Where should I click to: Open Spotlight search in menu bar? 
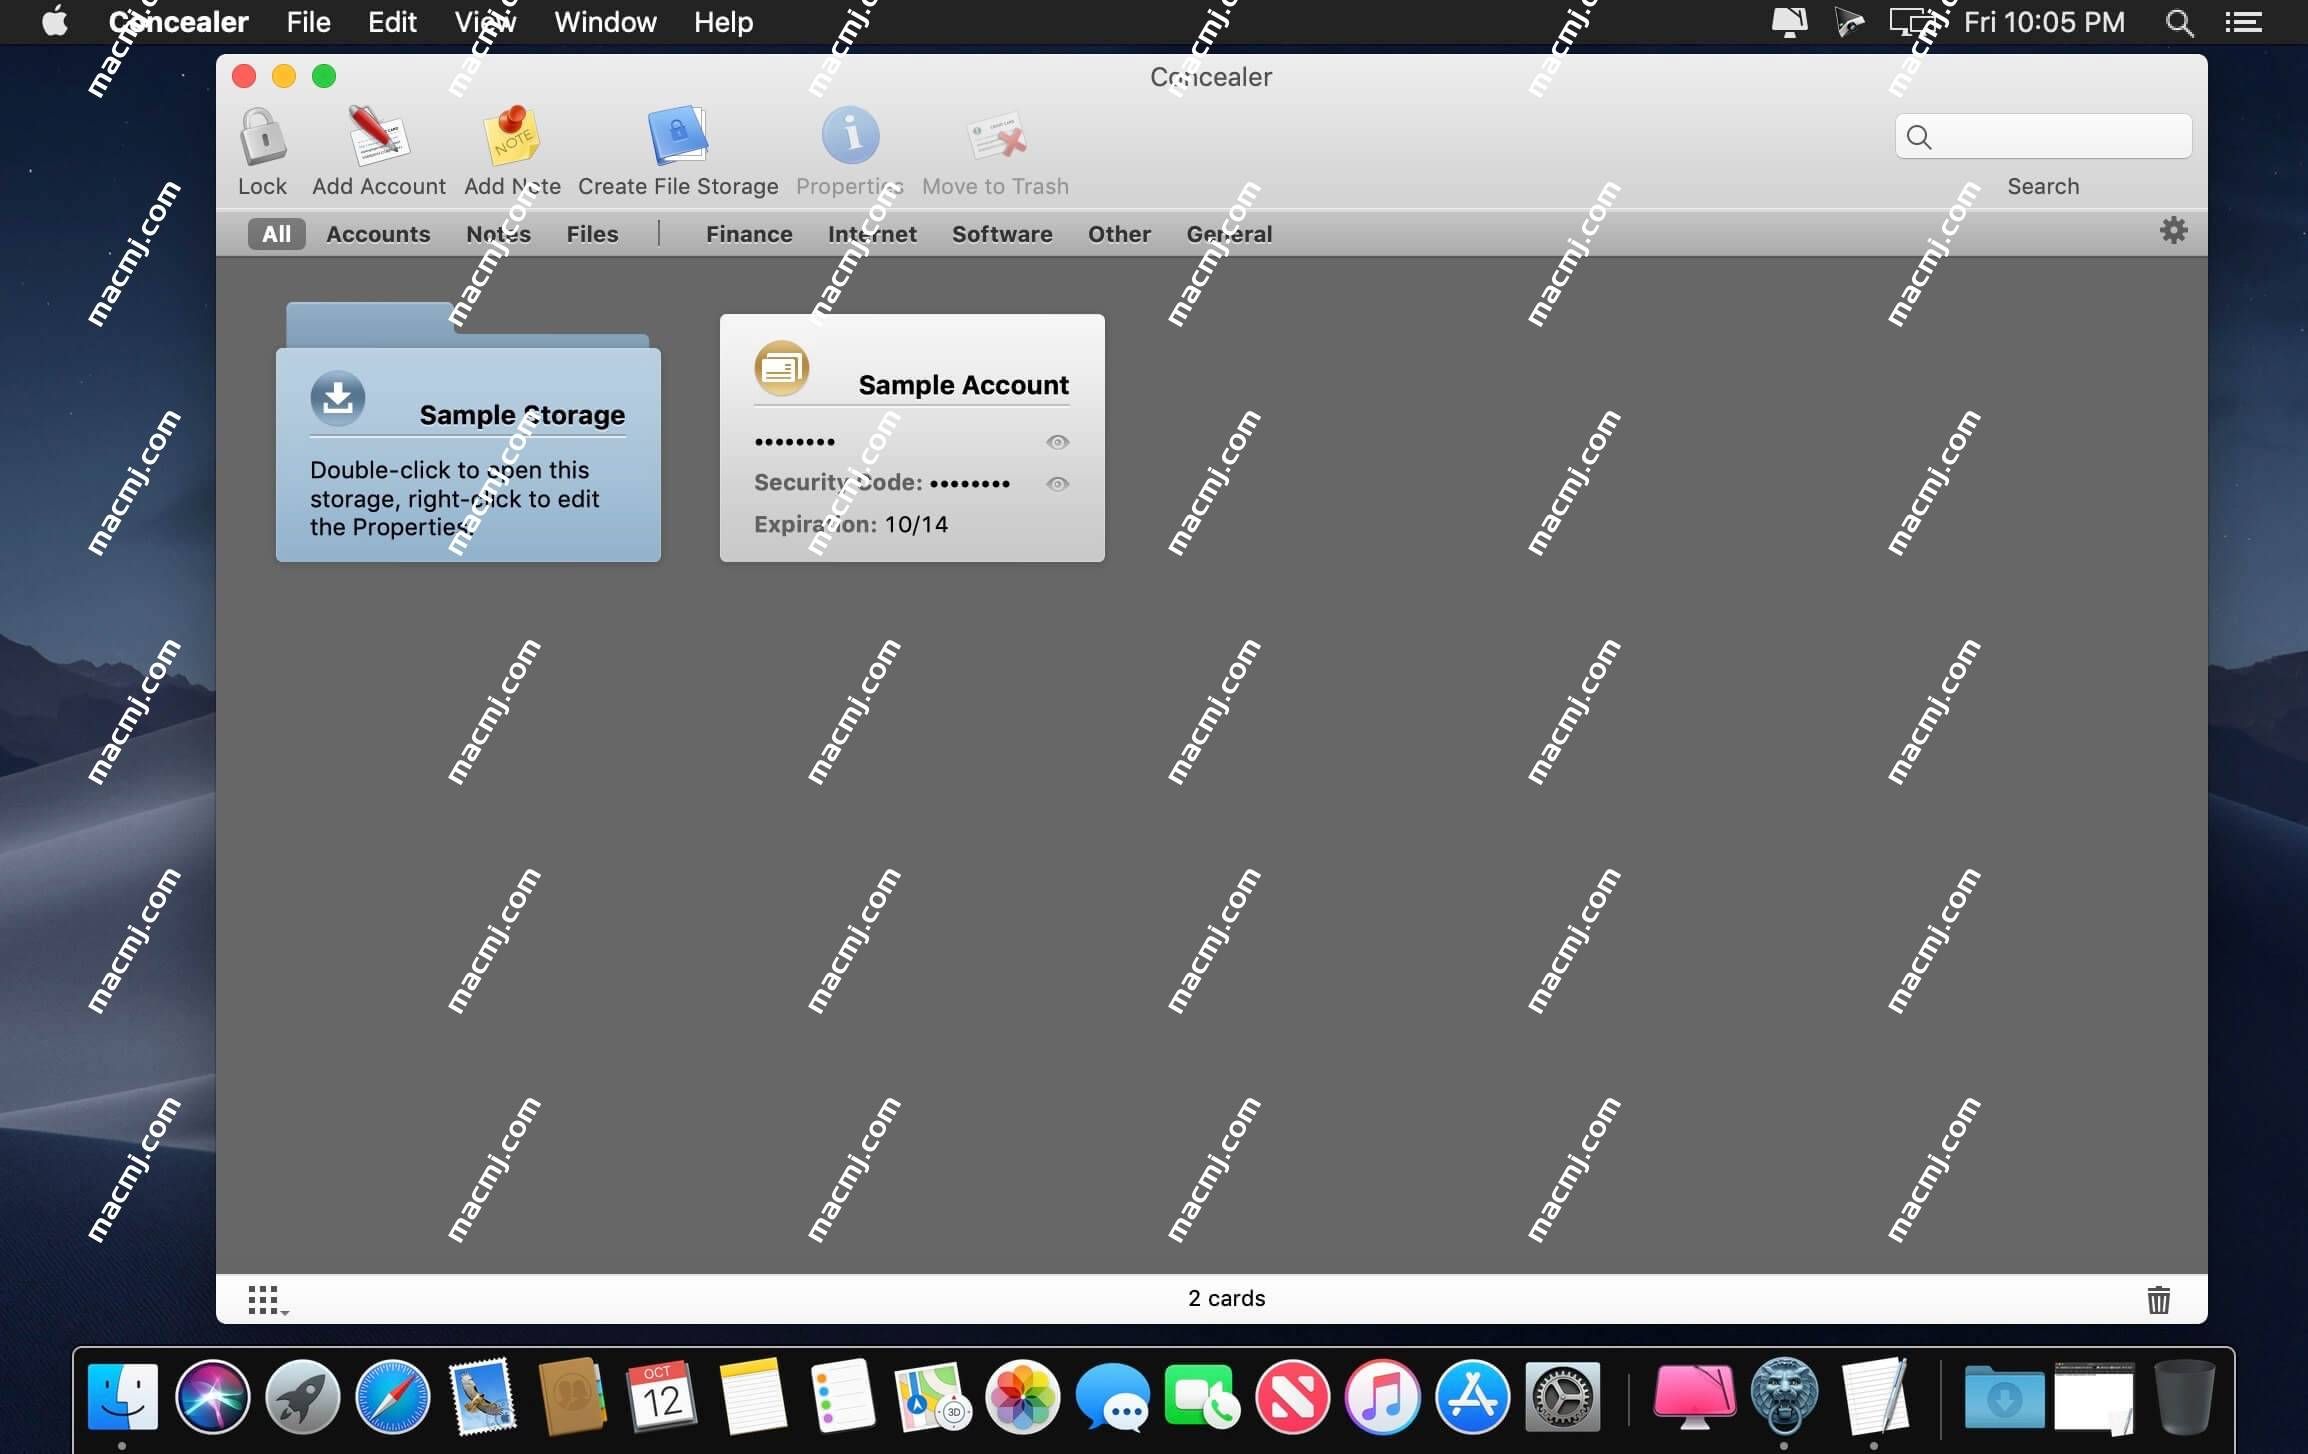click(x=2179, y=22)
